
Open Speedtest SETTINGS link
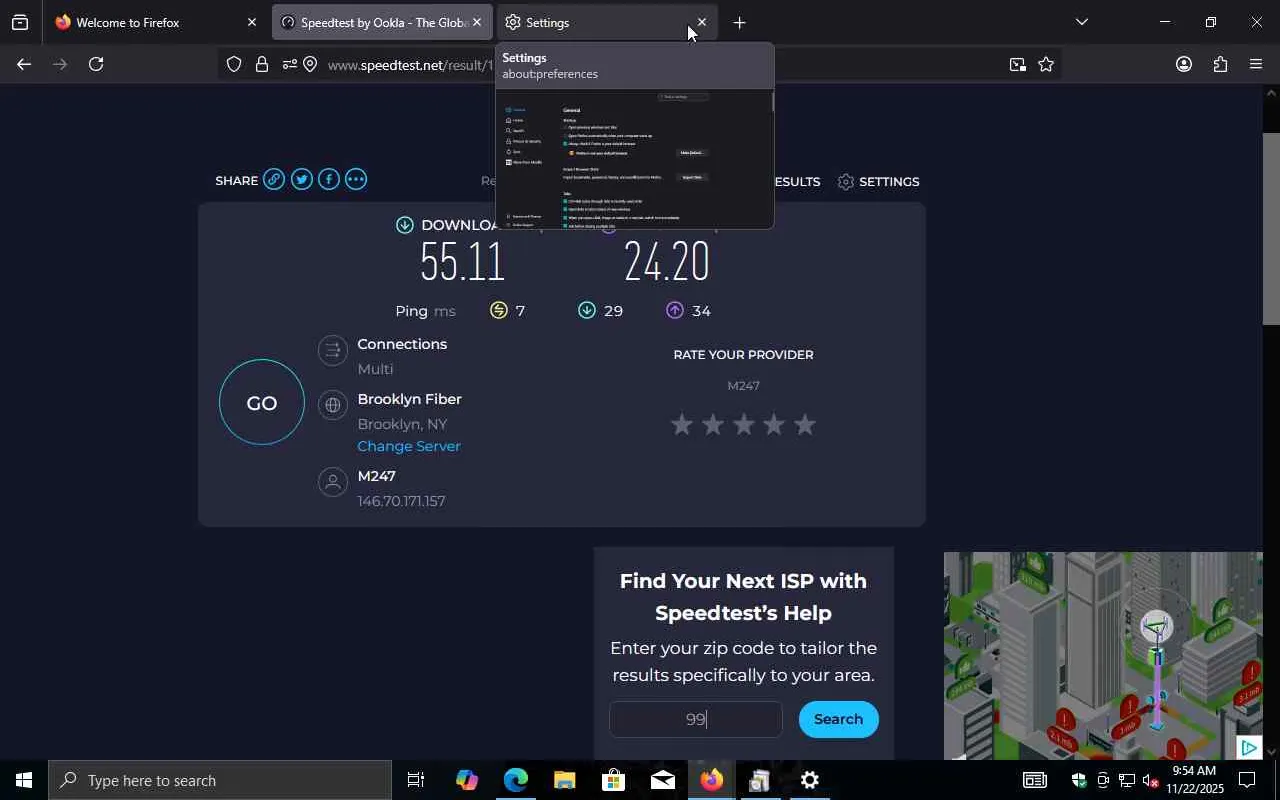(878, 181)
